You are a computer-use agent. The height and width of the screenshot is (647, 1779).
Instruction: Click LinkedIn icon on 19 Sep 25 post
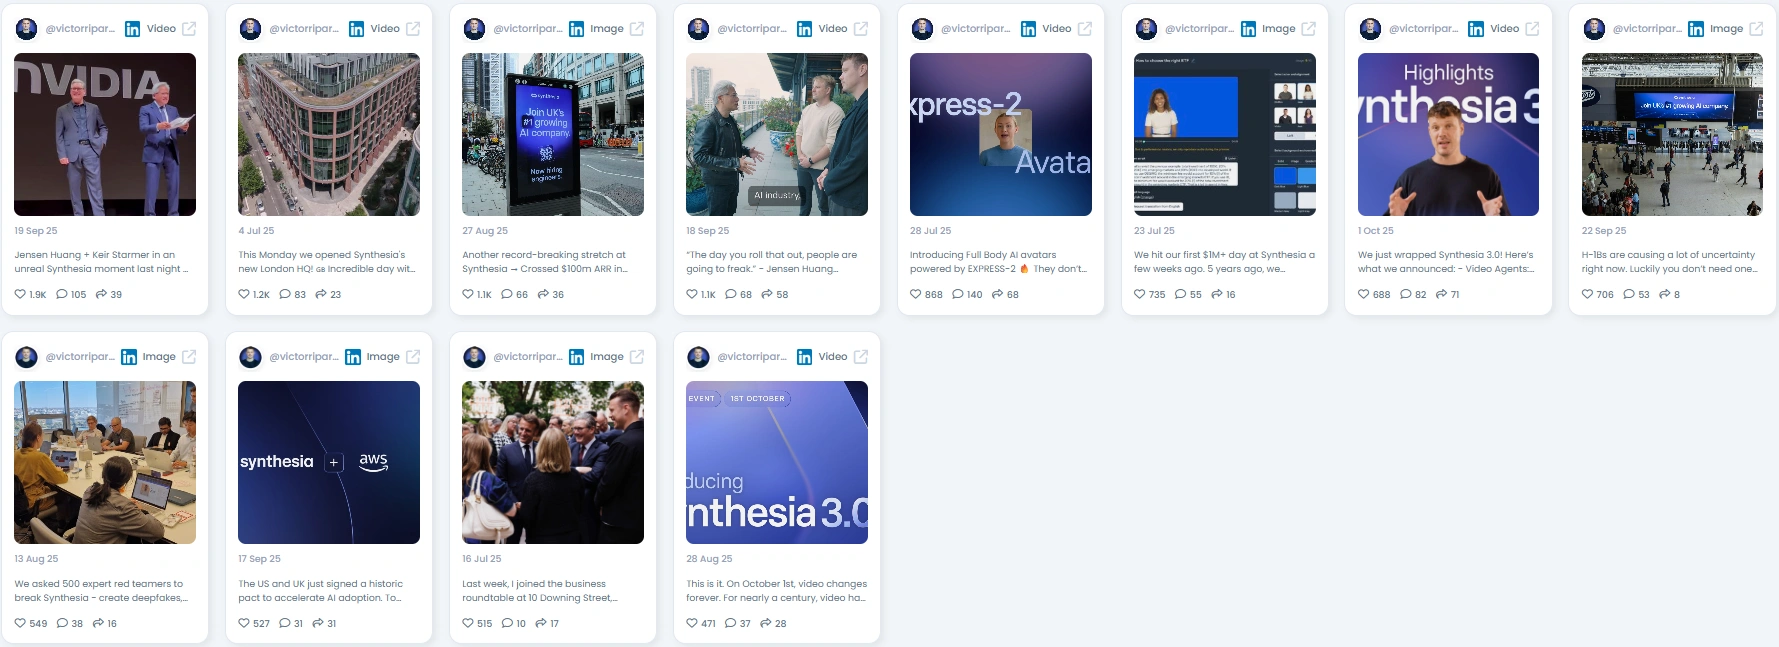133,29
